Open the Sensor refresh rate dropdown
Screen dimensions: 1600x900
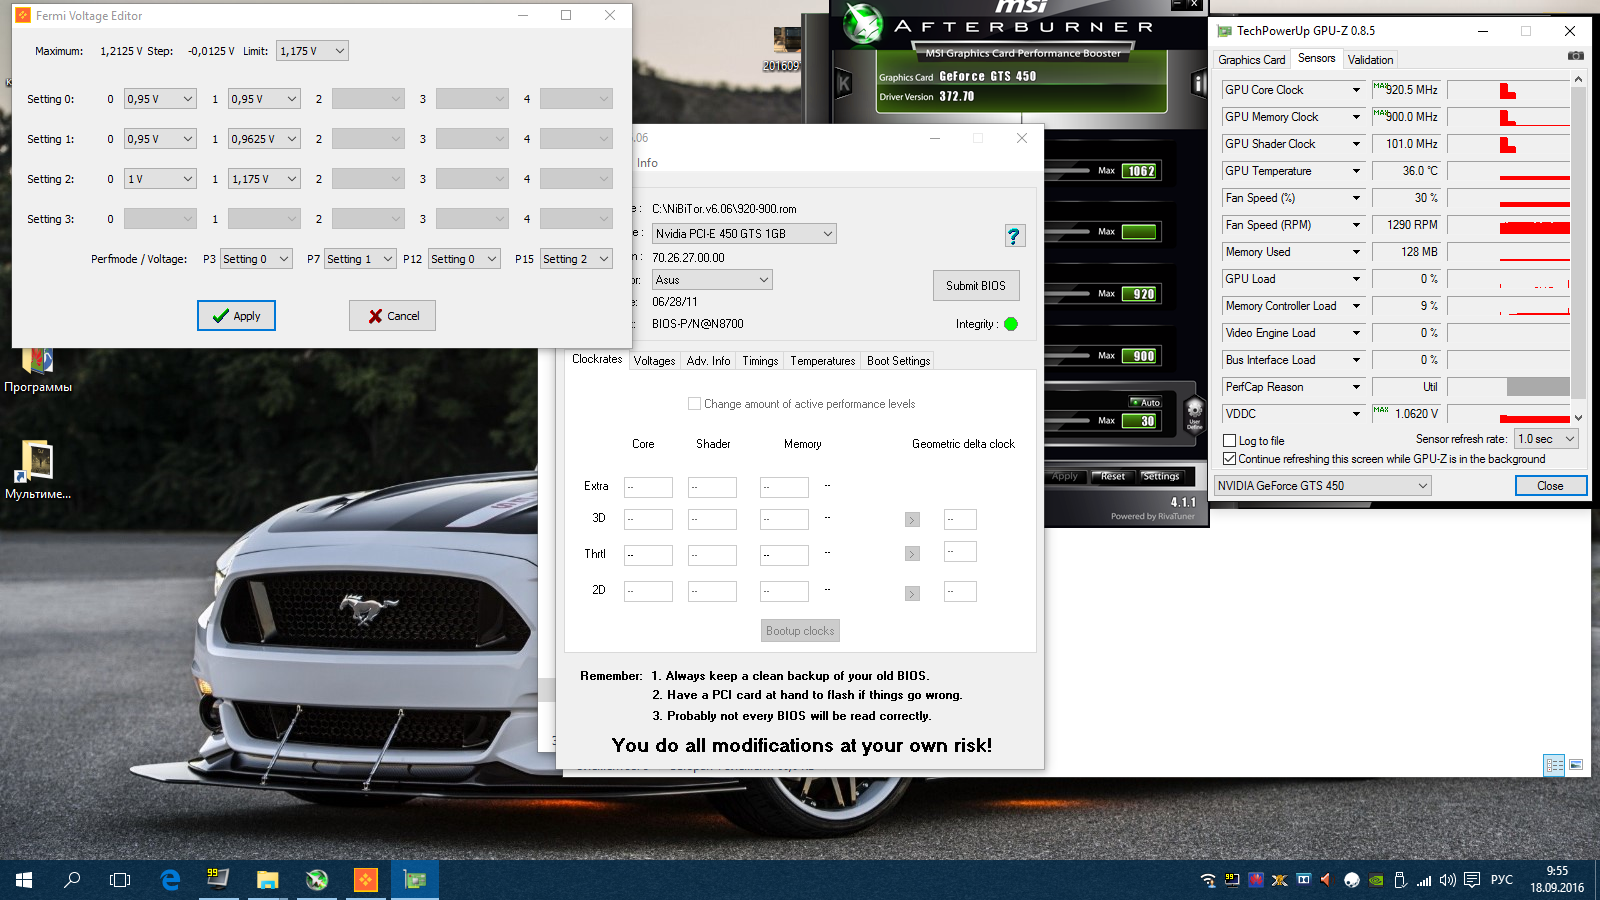(x=1546, y=439)
